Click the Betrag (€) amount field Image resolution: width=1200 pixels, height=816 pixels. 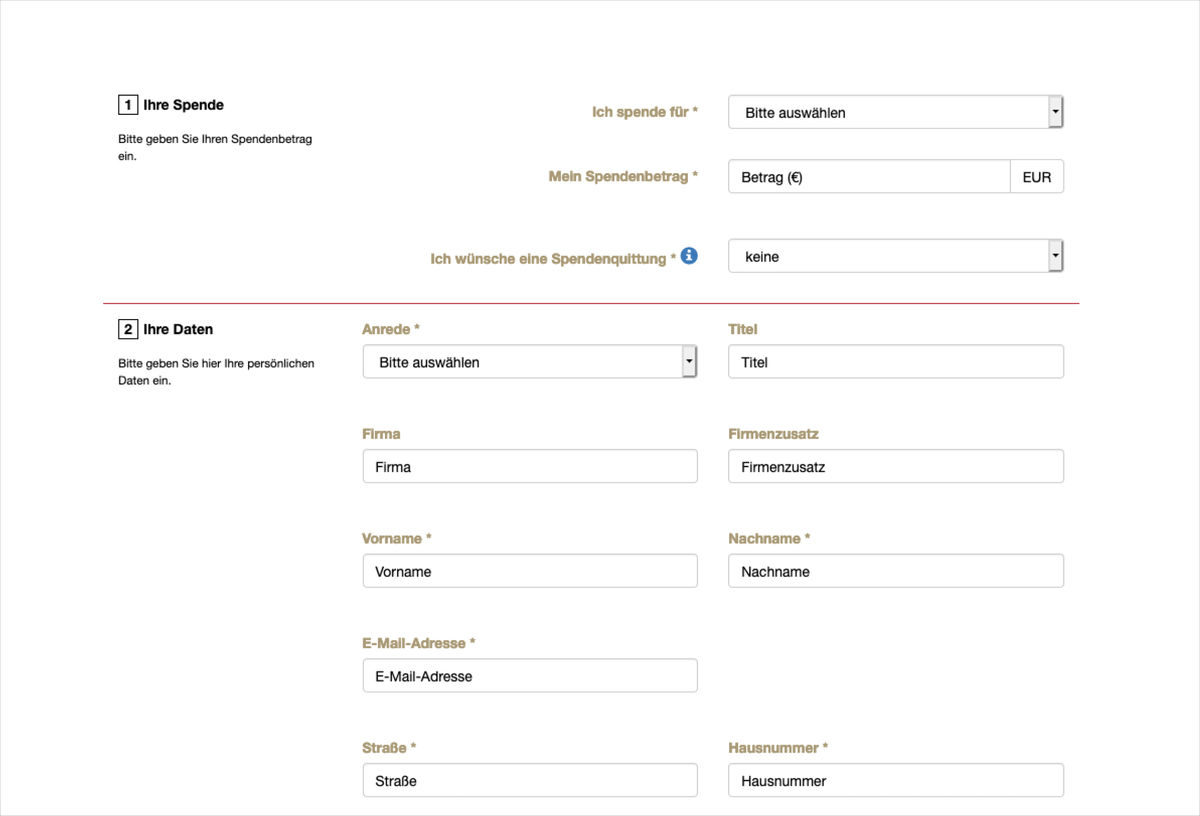pyautogui.click(x=869, y=177)
